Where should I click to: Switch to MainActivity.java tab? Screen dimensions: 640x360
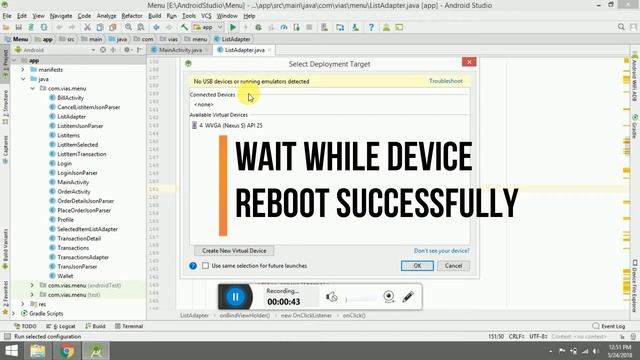coord(180,50)
